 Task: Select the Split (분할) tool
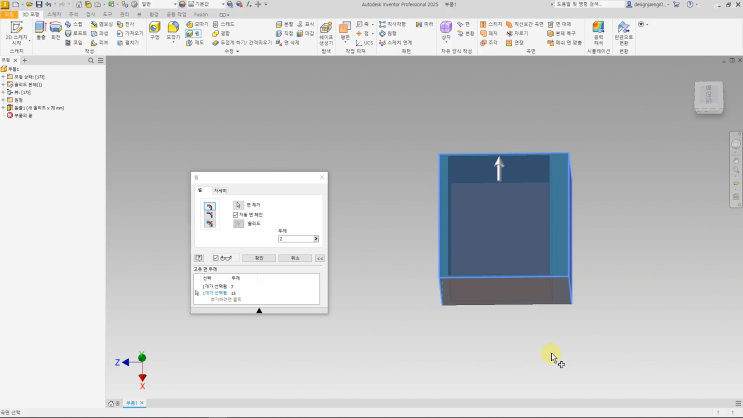tap(285, 24)
